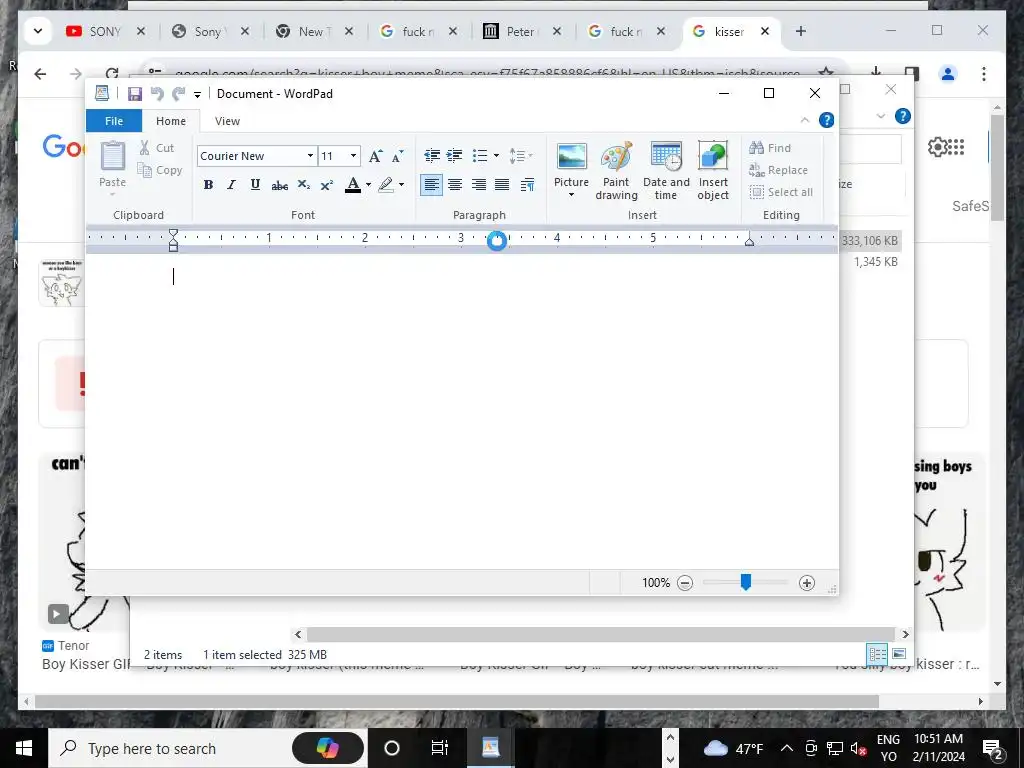Click the Paint drawing icon
1024x768 pixels.
(616, 171)
